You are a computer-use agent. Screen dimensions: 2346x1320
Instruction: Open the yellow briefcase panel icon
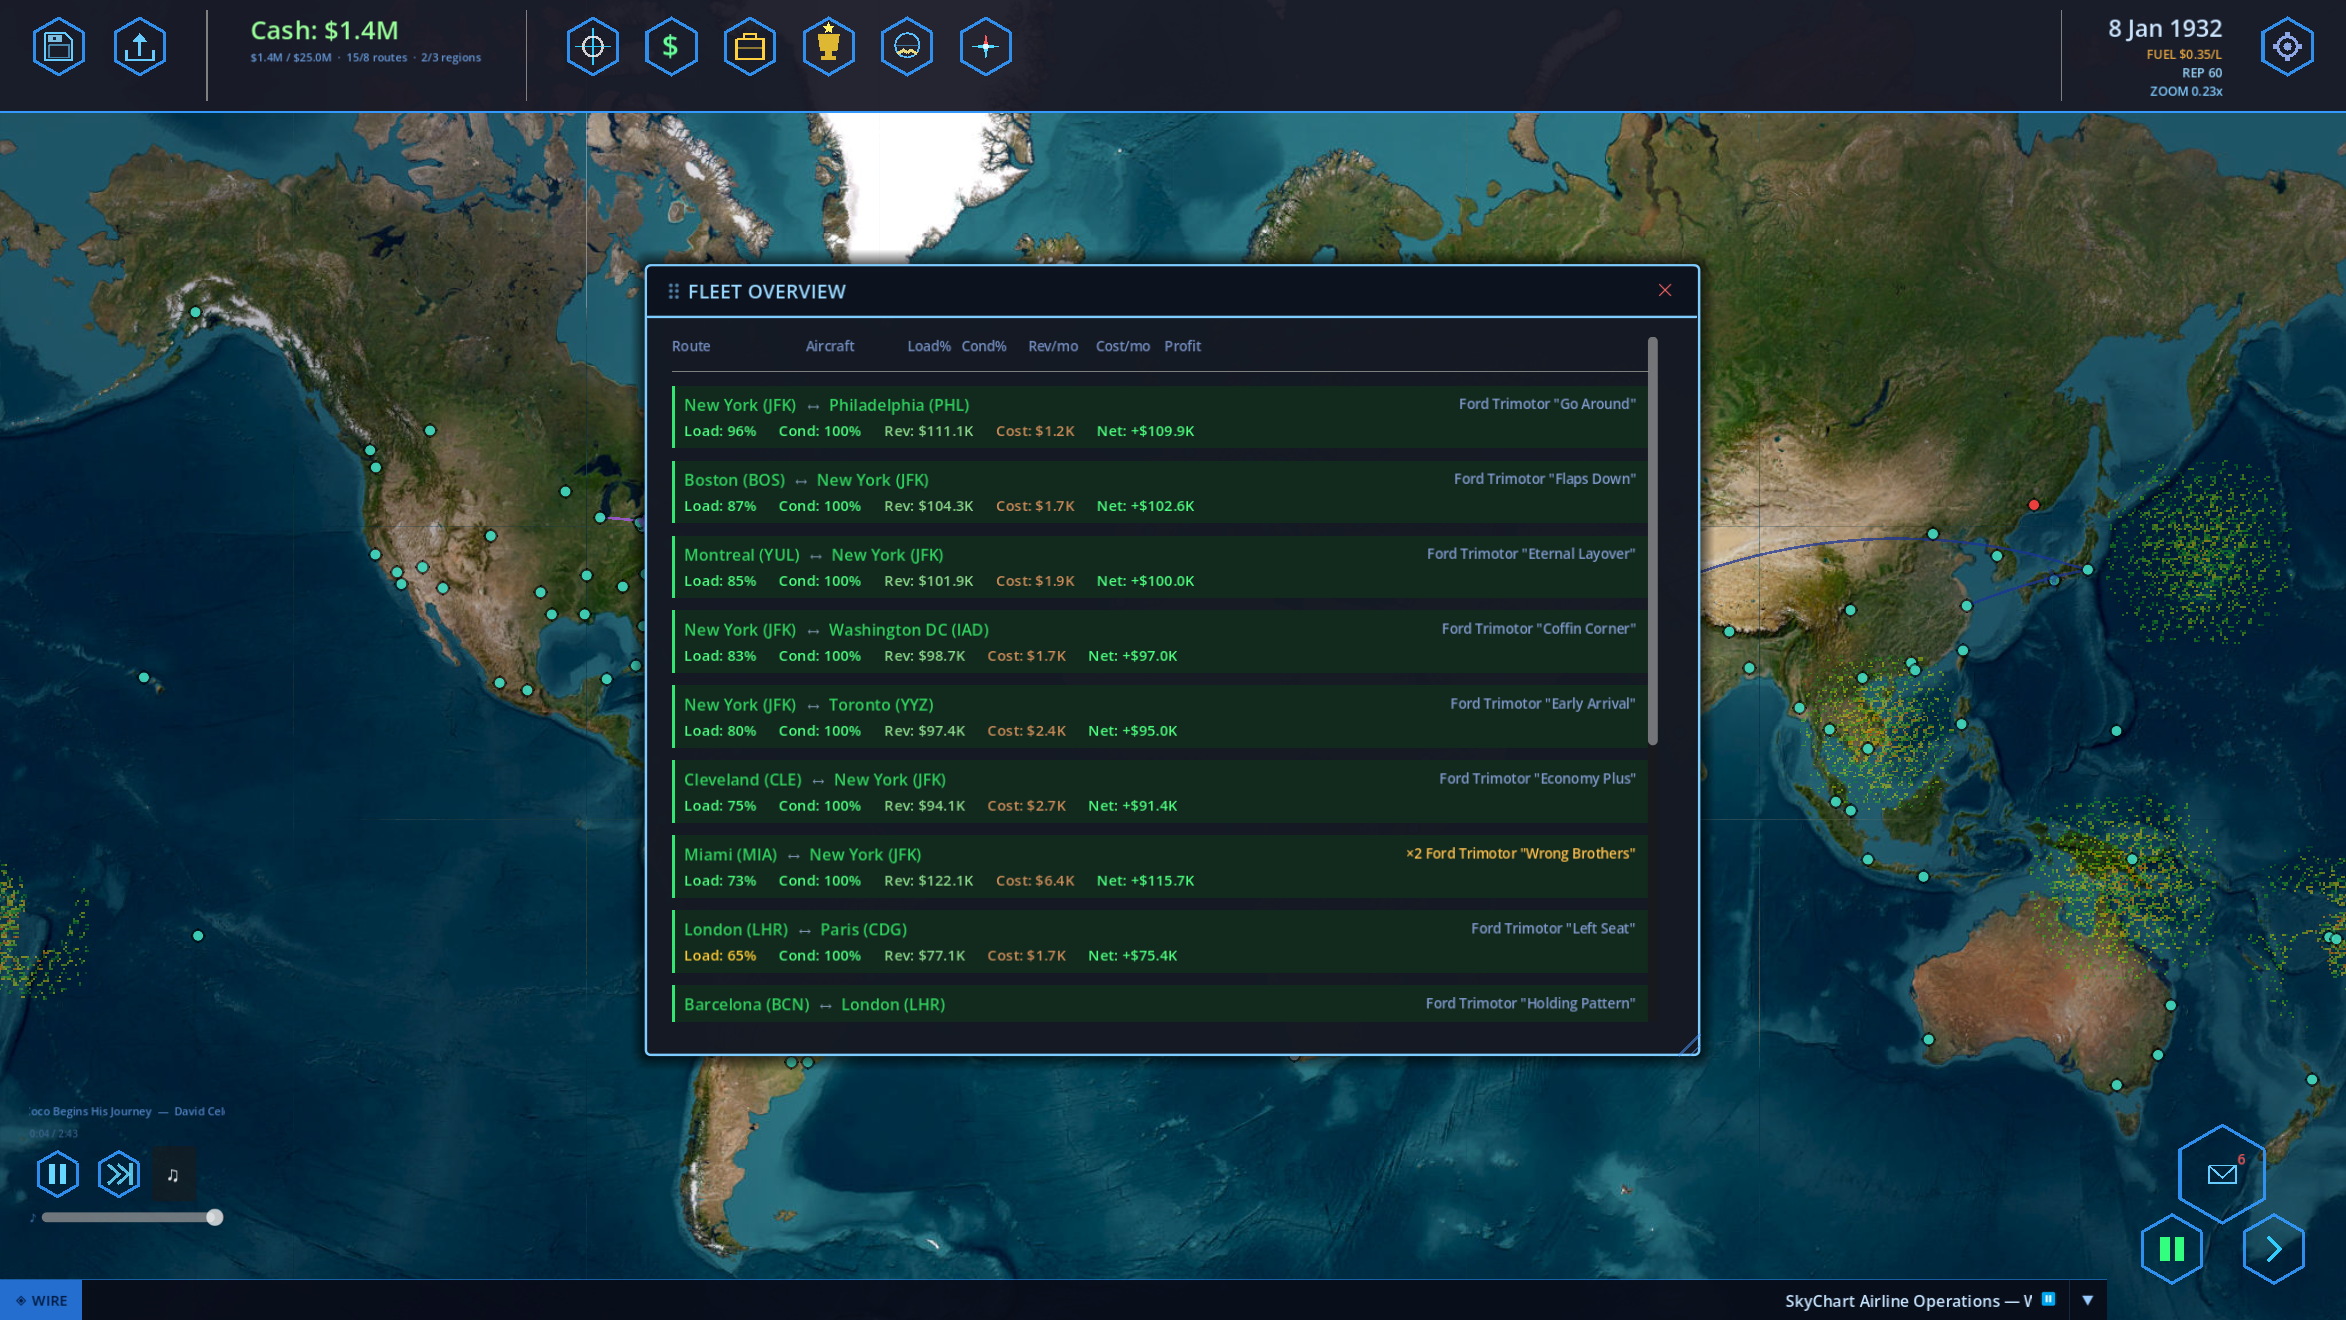pos(749,47)
